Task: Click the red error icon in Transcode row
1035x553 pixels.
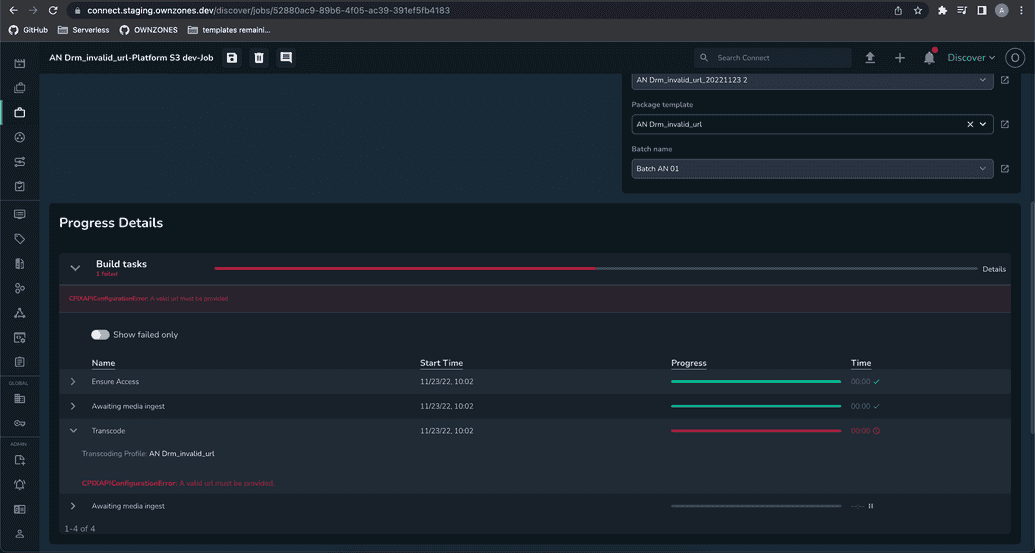Action: pyautogui.click(x=877, y=431)
